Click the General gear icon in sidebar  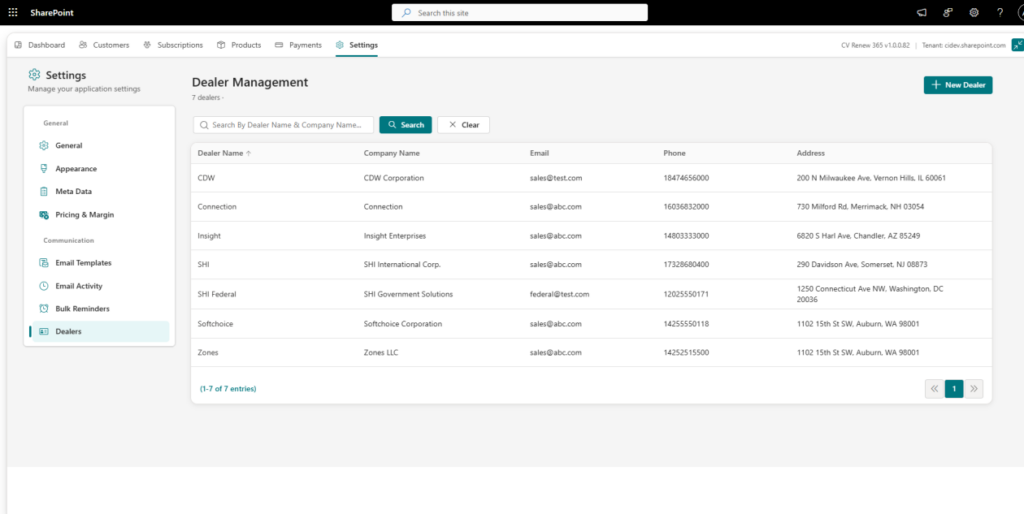pos(44,146)
